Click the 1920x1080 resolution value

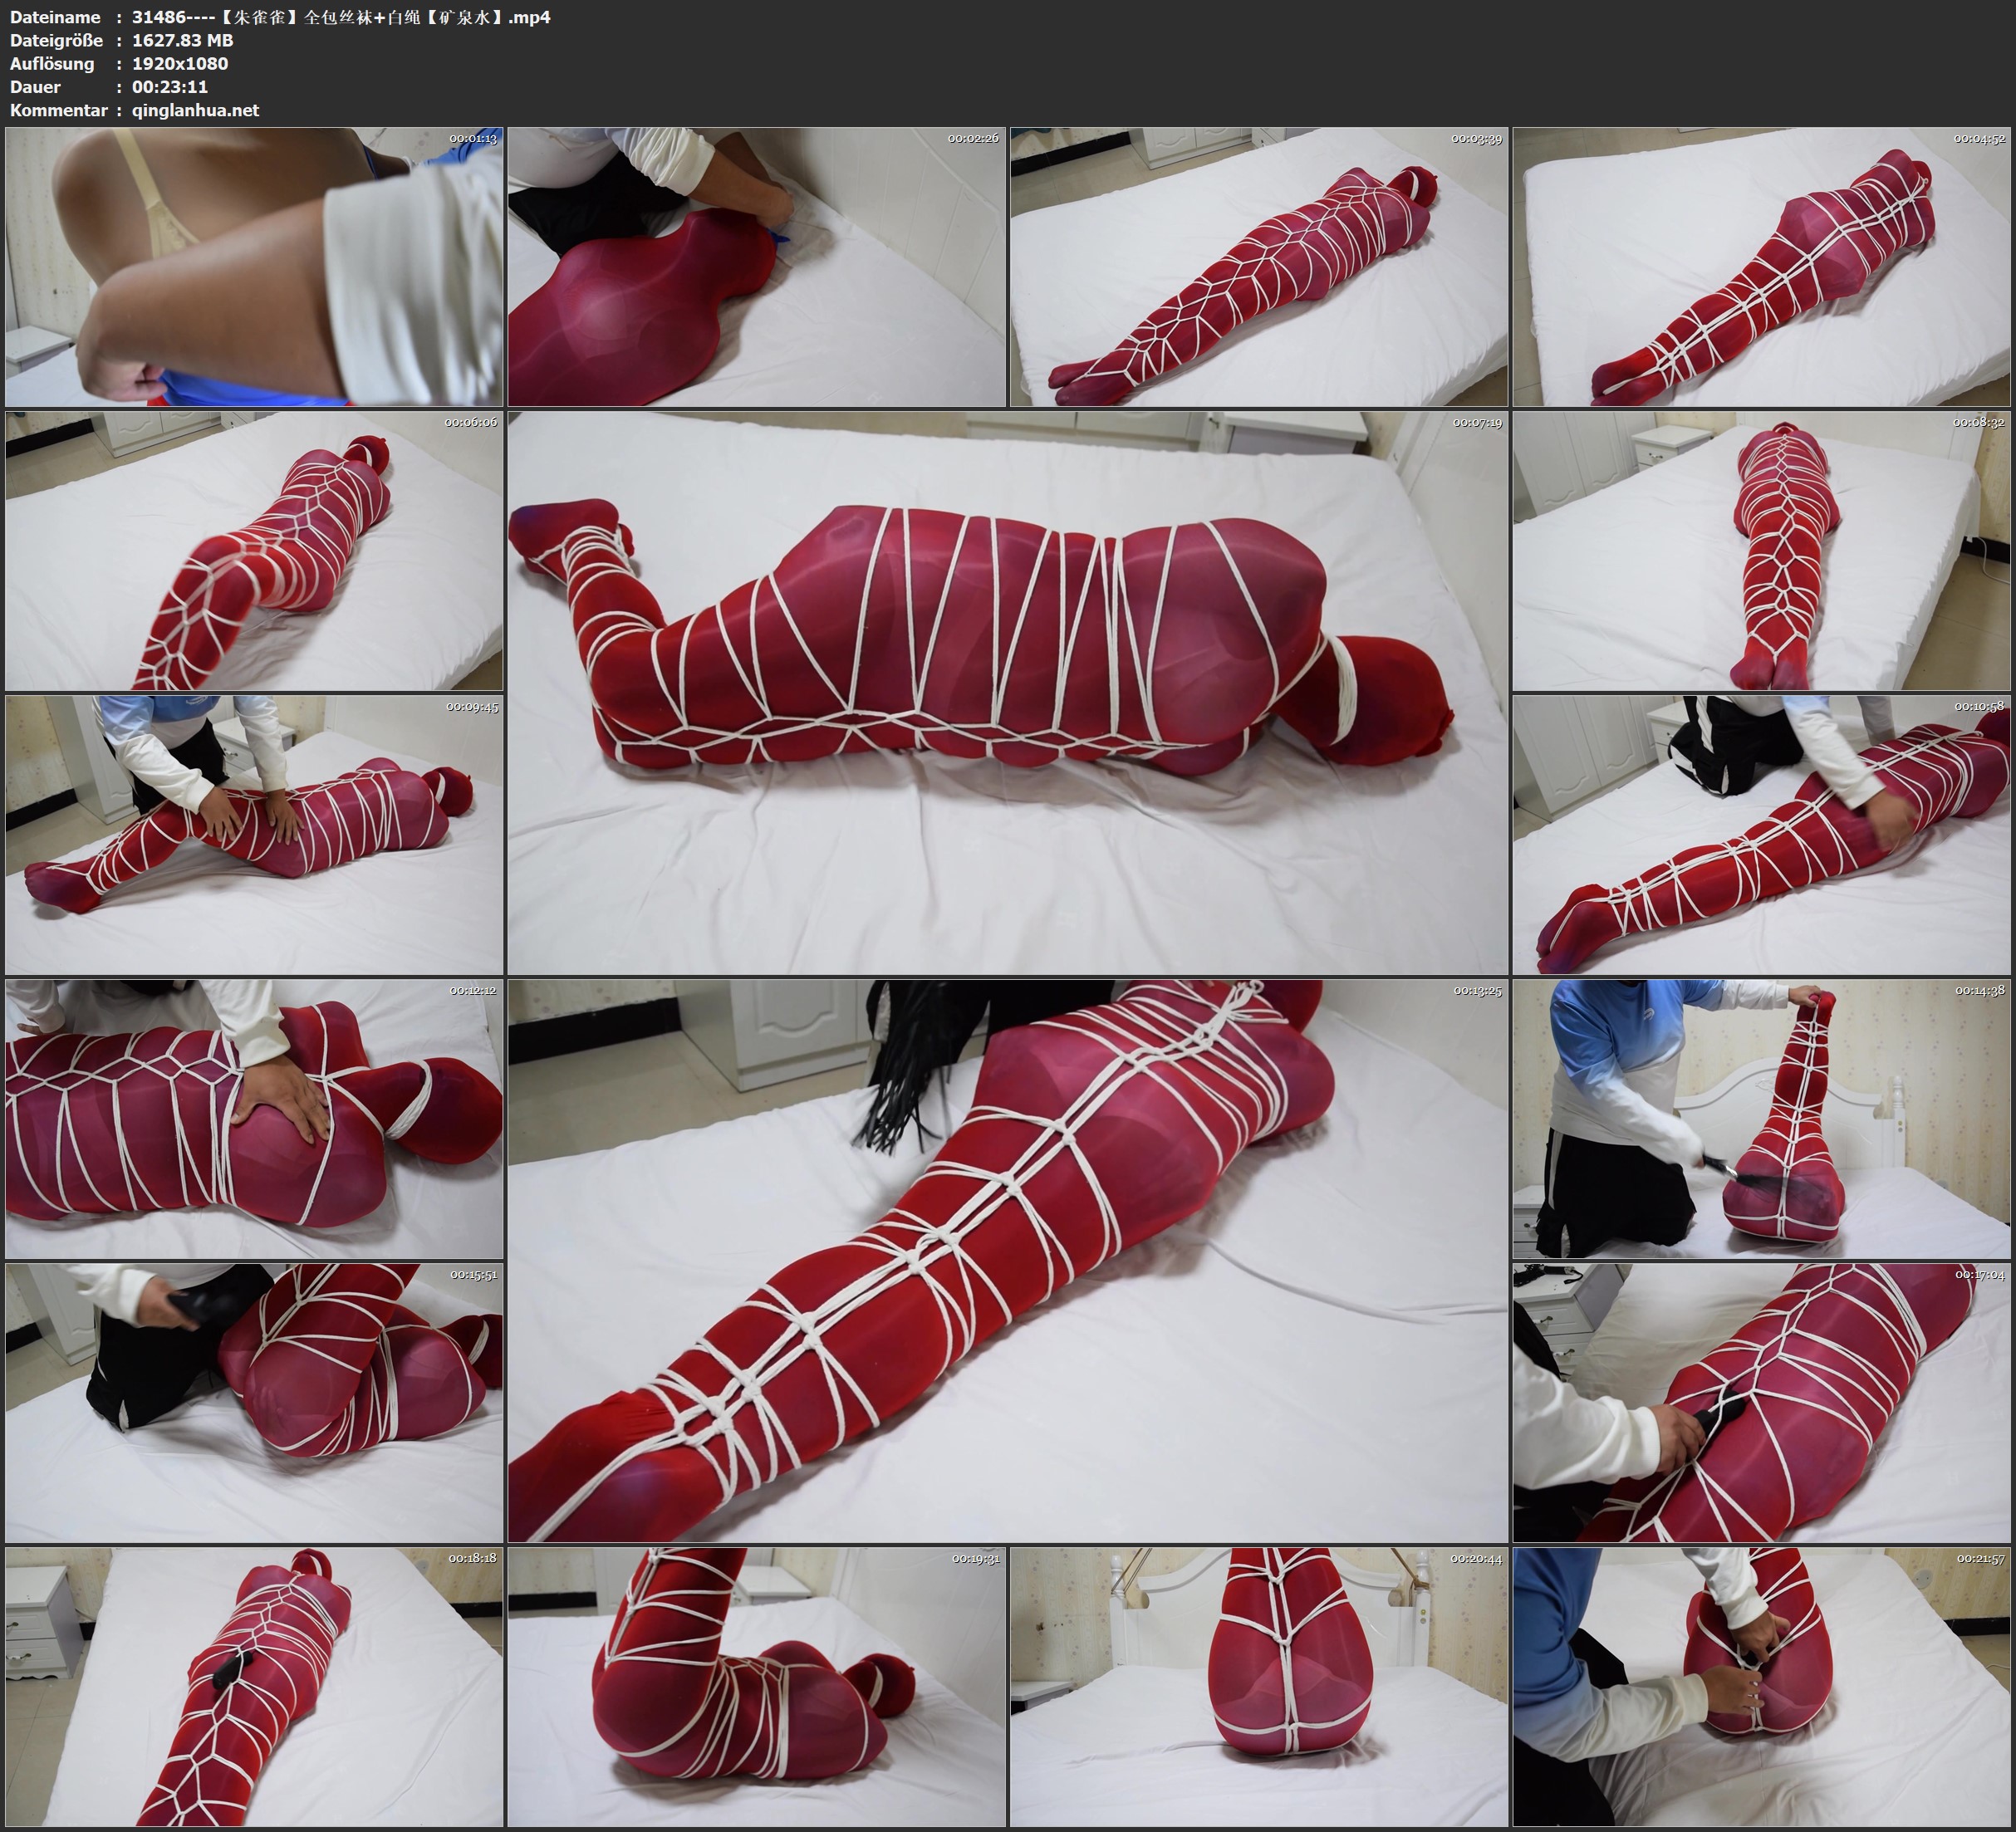(x=180, y=63)
